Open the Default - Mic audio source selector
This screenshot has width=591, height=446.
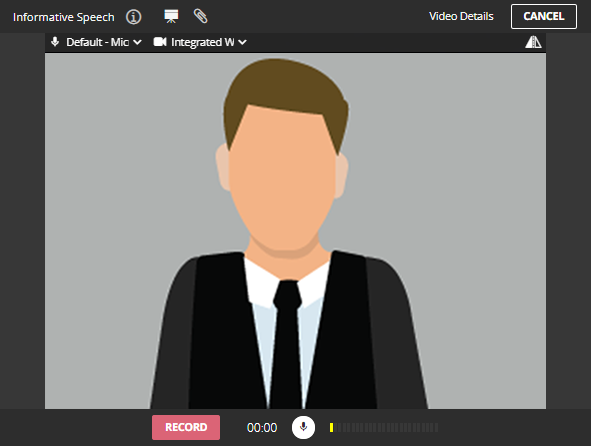point(96,42)
